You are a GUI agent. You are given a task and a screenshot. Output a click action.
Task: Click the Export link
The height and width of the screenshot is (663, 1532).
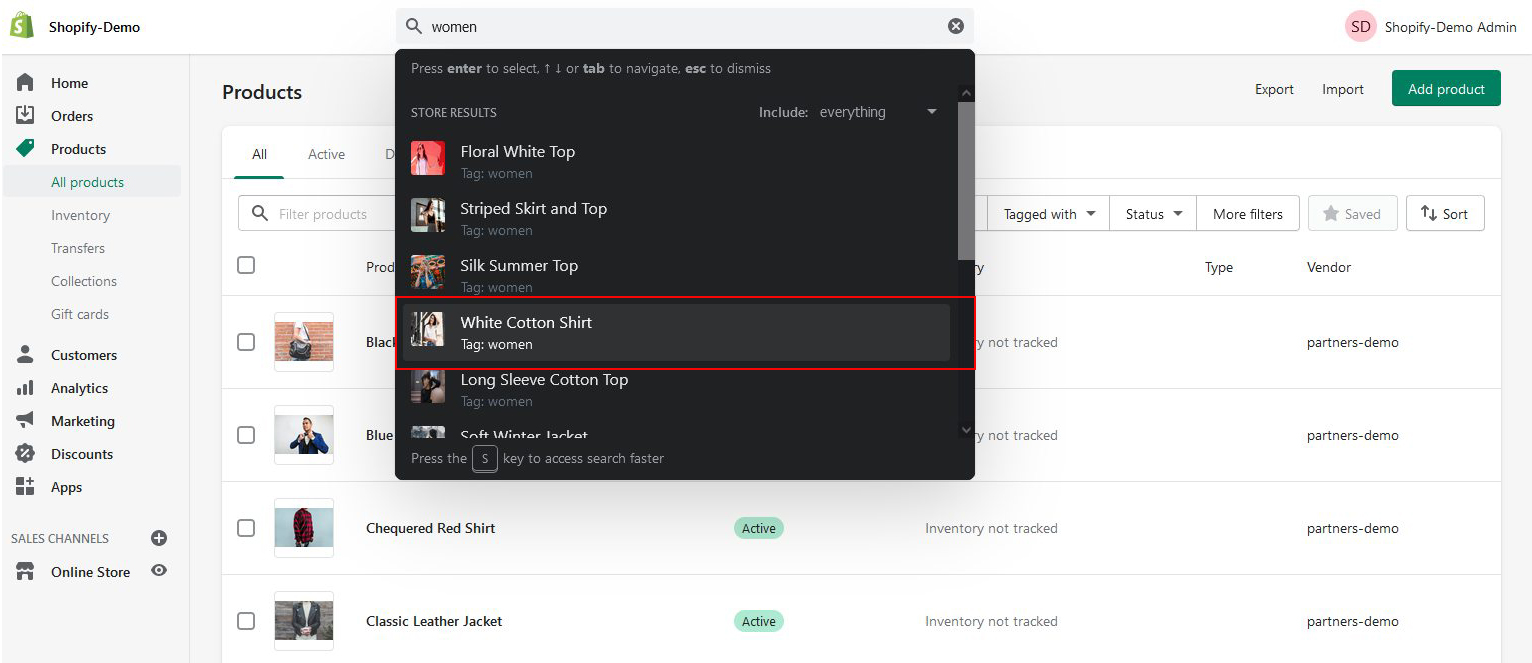[1274, 89]
